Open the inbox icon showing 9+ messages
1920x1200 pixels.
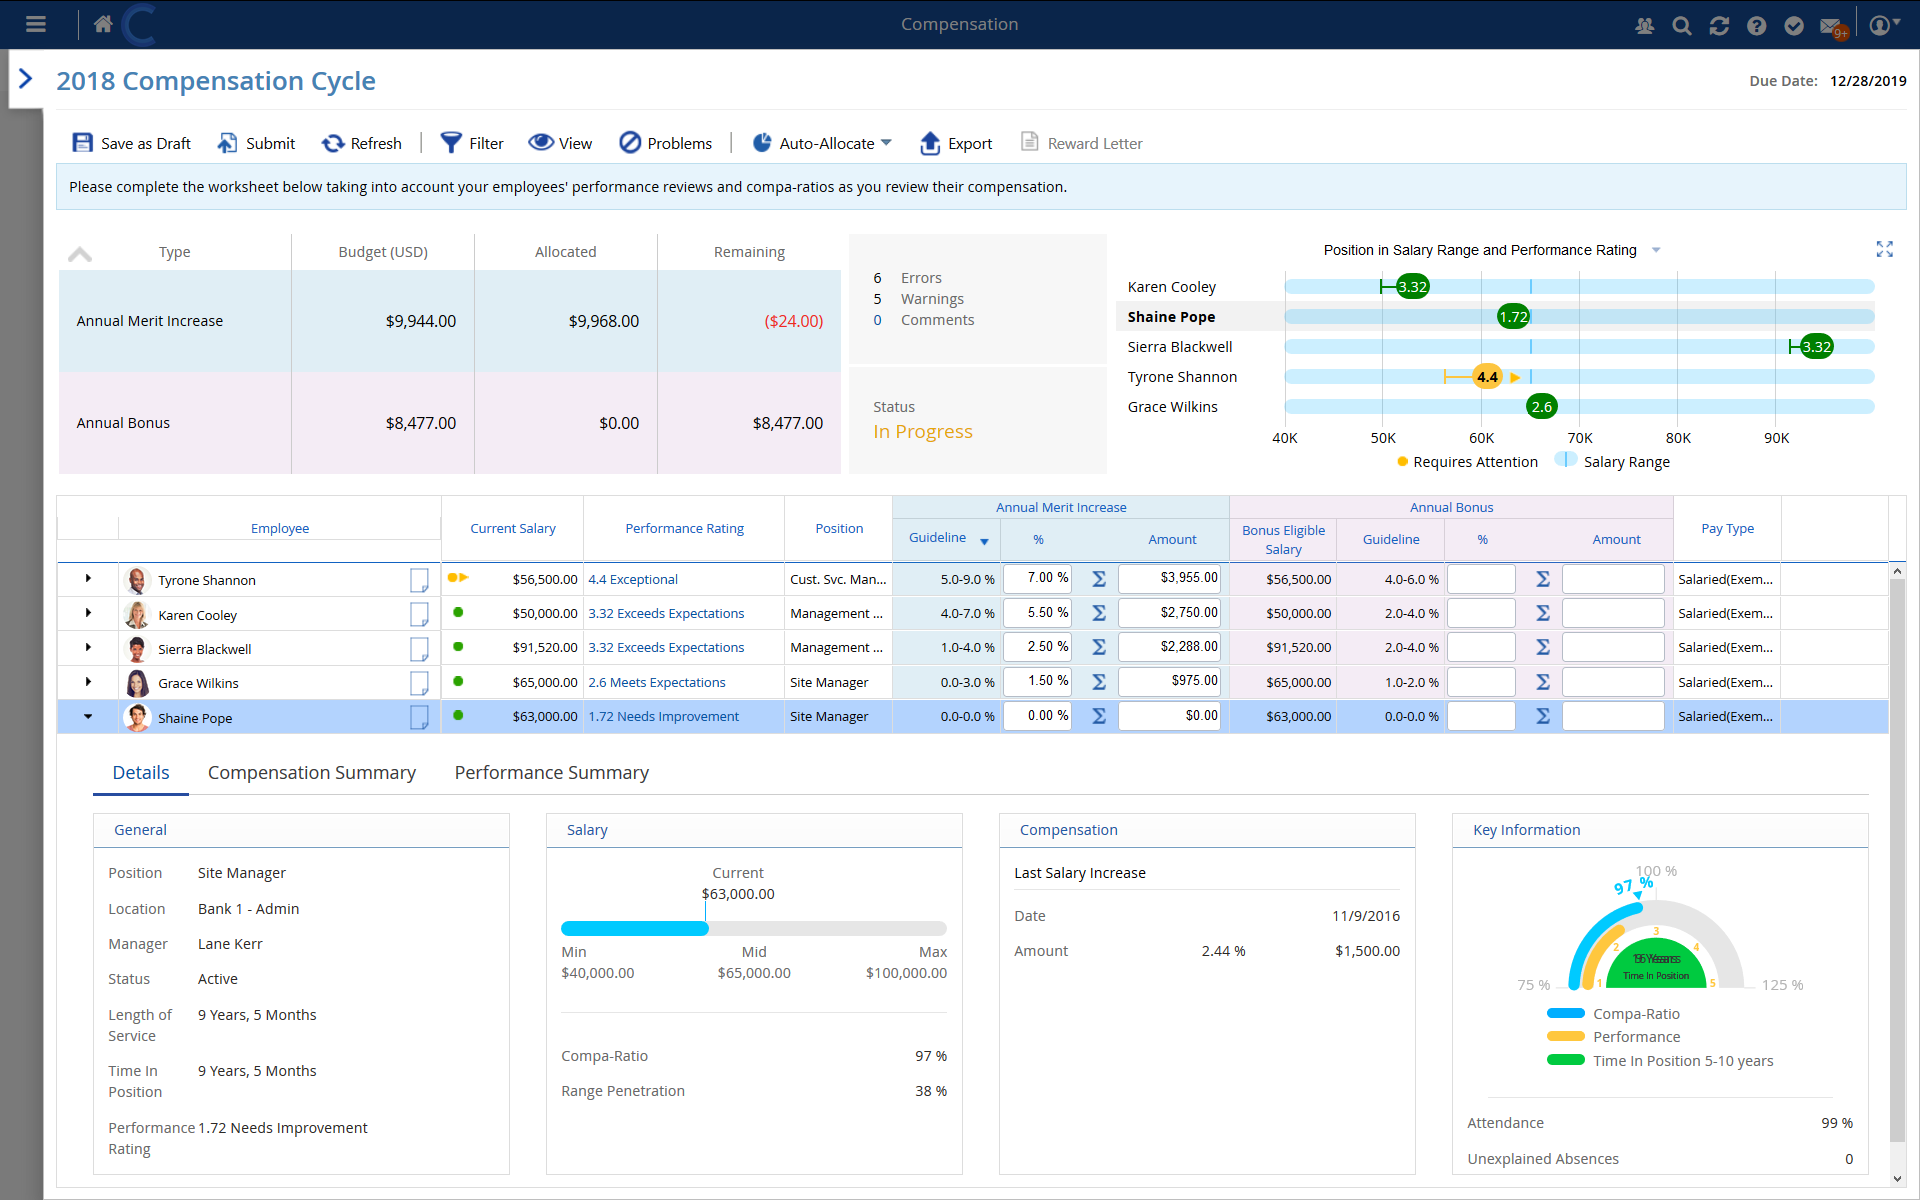pos(1832,25)
